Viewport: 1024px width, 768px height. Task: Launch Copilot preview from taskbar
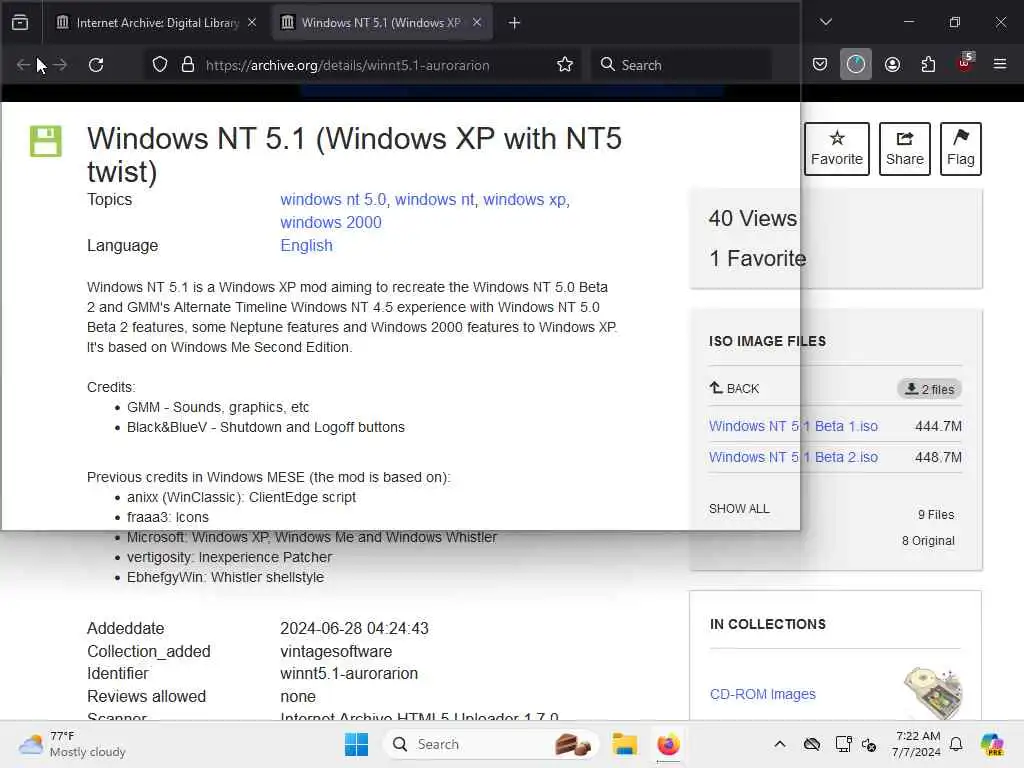[992, 744]
